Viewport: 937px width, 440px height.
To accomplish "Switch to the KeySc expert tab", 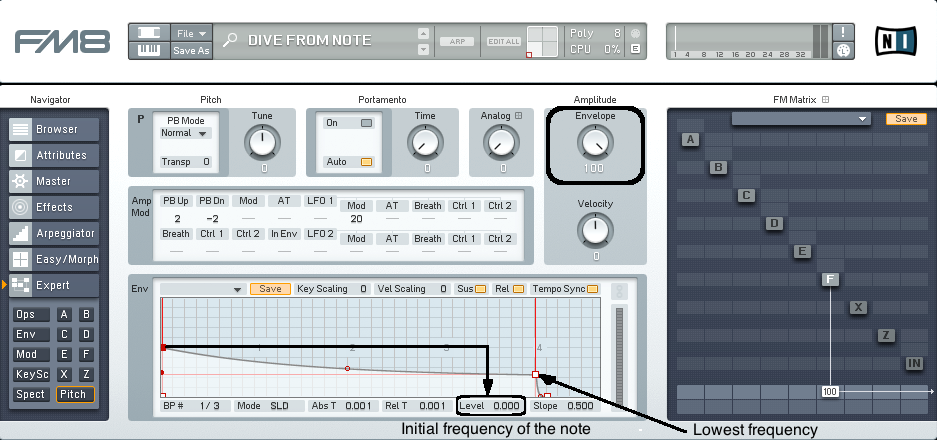I will [x=31, y=375].
